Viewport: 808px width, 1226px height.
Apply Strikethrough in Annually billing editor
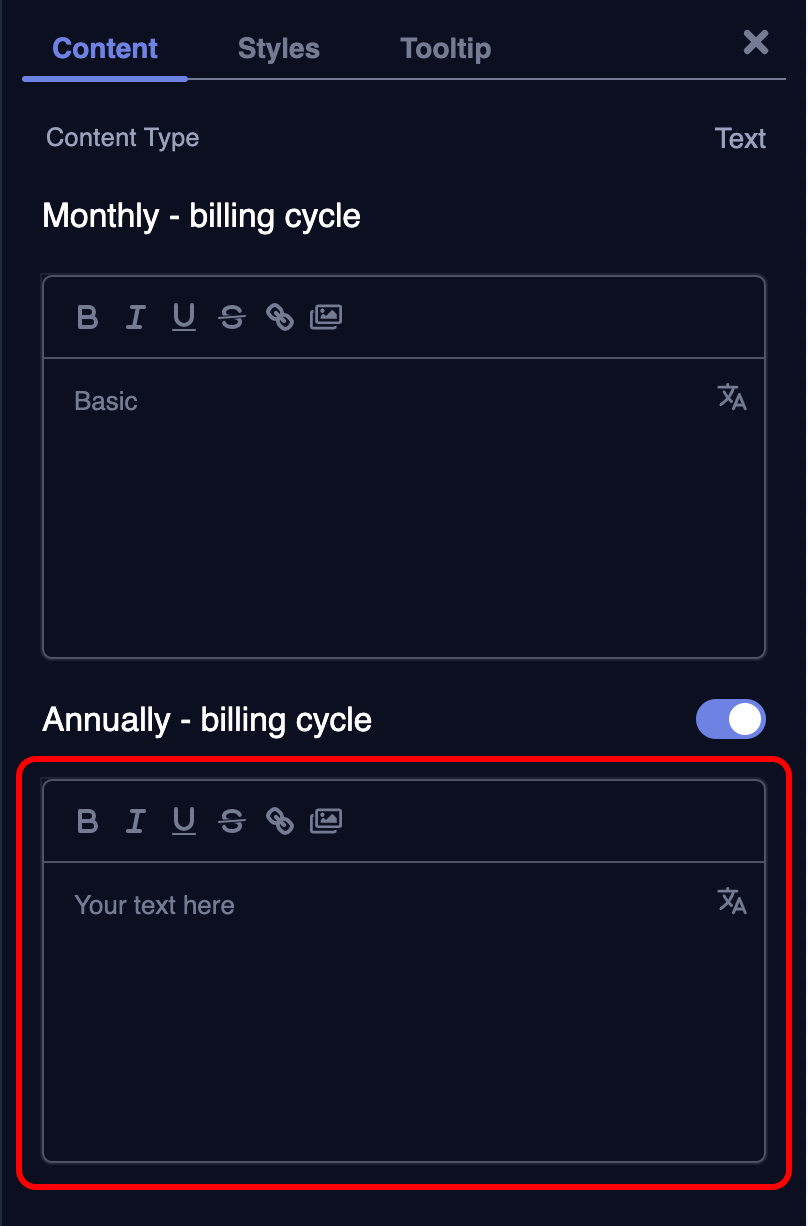[232, 822]
